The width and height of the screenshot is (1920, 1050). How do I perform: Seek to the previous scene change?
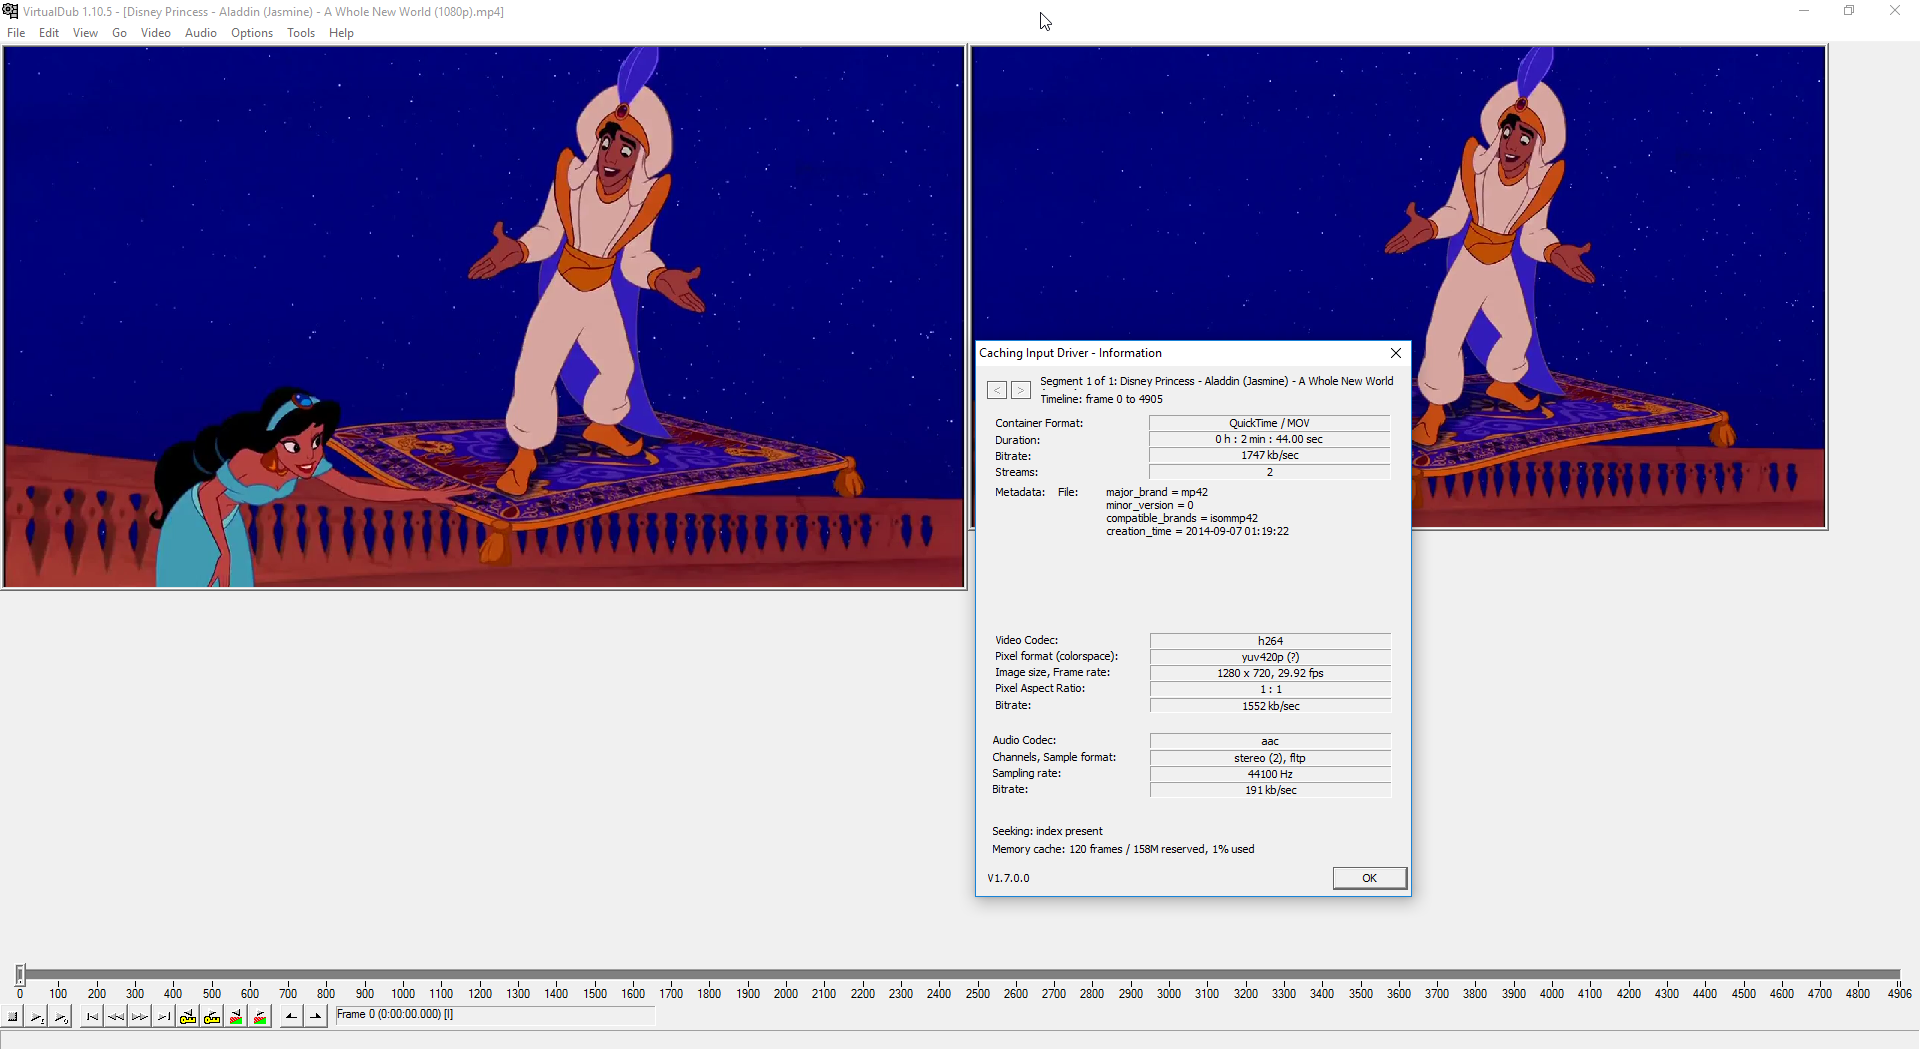[x=236, y=1017]
